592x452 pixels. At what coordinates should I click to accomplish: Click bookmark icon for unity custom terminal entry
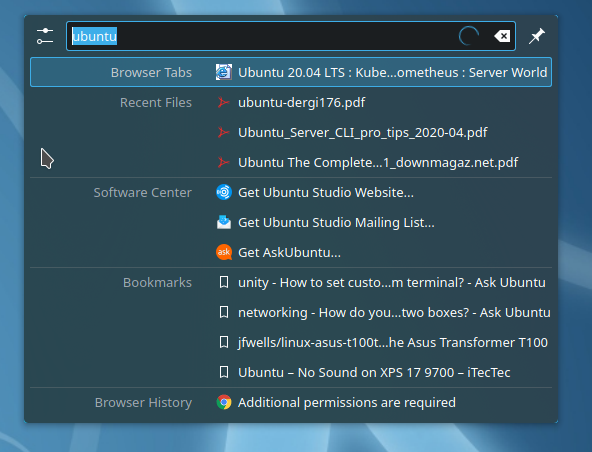click(224, 282)
